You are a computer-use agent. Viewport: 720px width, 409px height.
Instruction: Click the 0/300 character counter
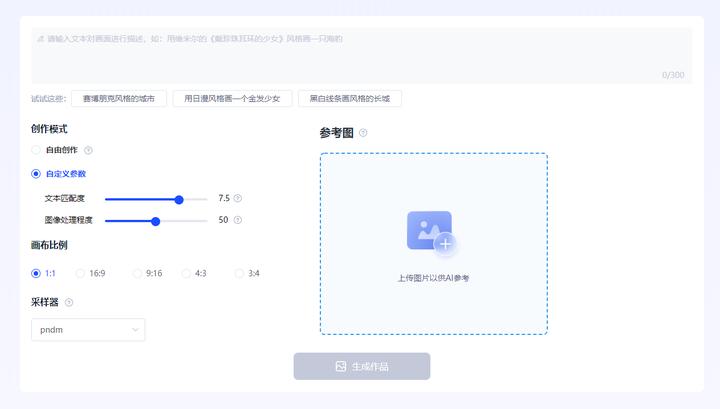coord(673,75)
